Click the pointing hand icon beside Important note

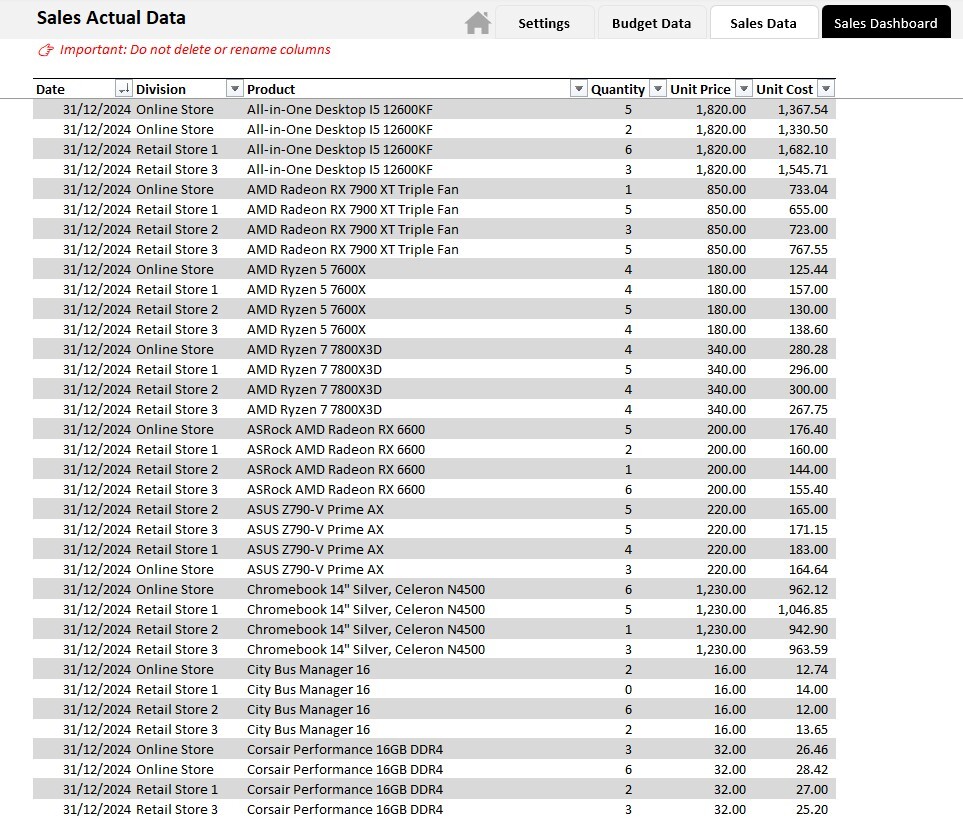point(46,50)
